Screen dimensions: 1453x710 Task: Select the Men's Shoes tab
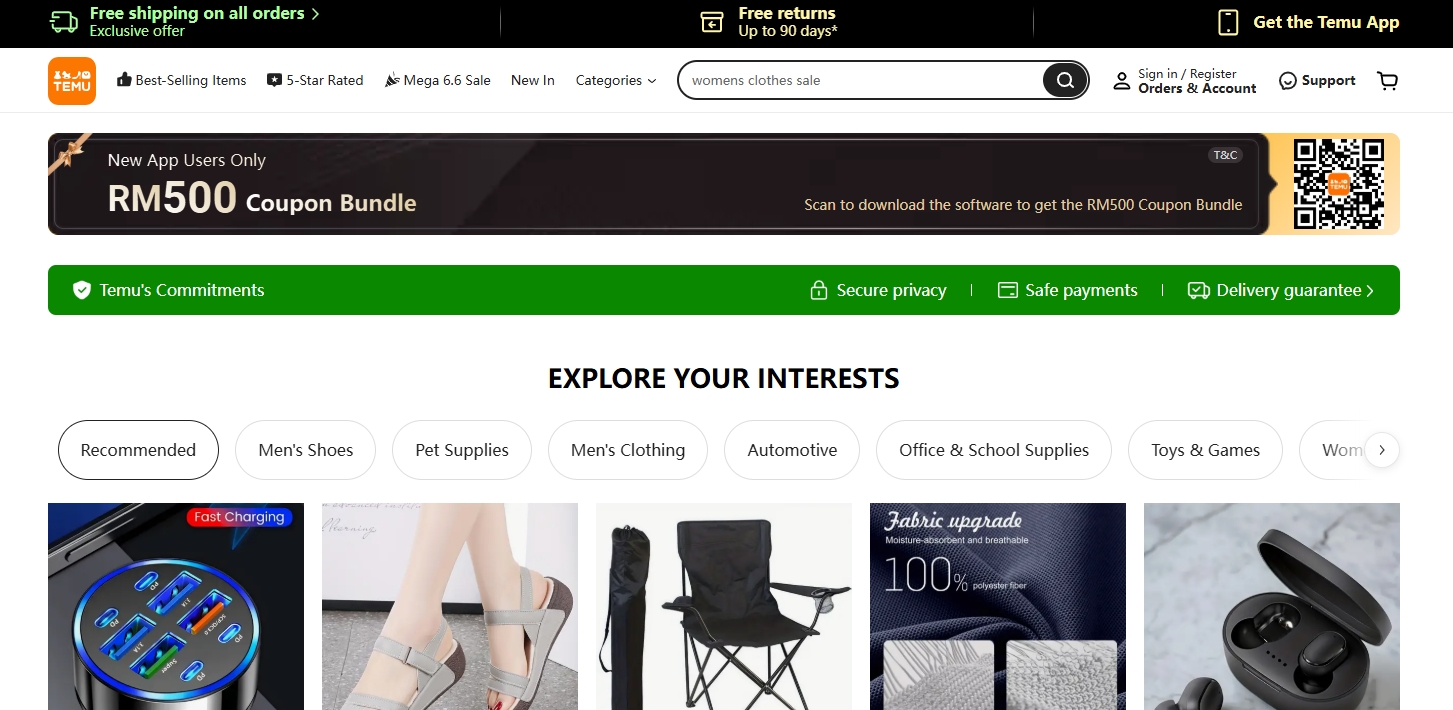coord(306,450)
